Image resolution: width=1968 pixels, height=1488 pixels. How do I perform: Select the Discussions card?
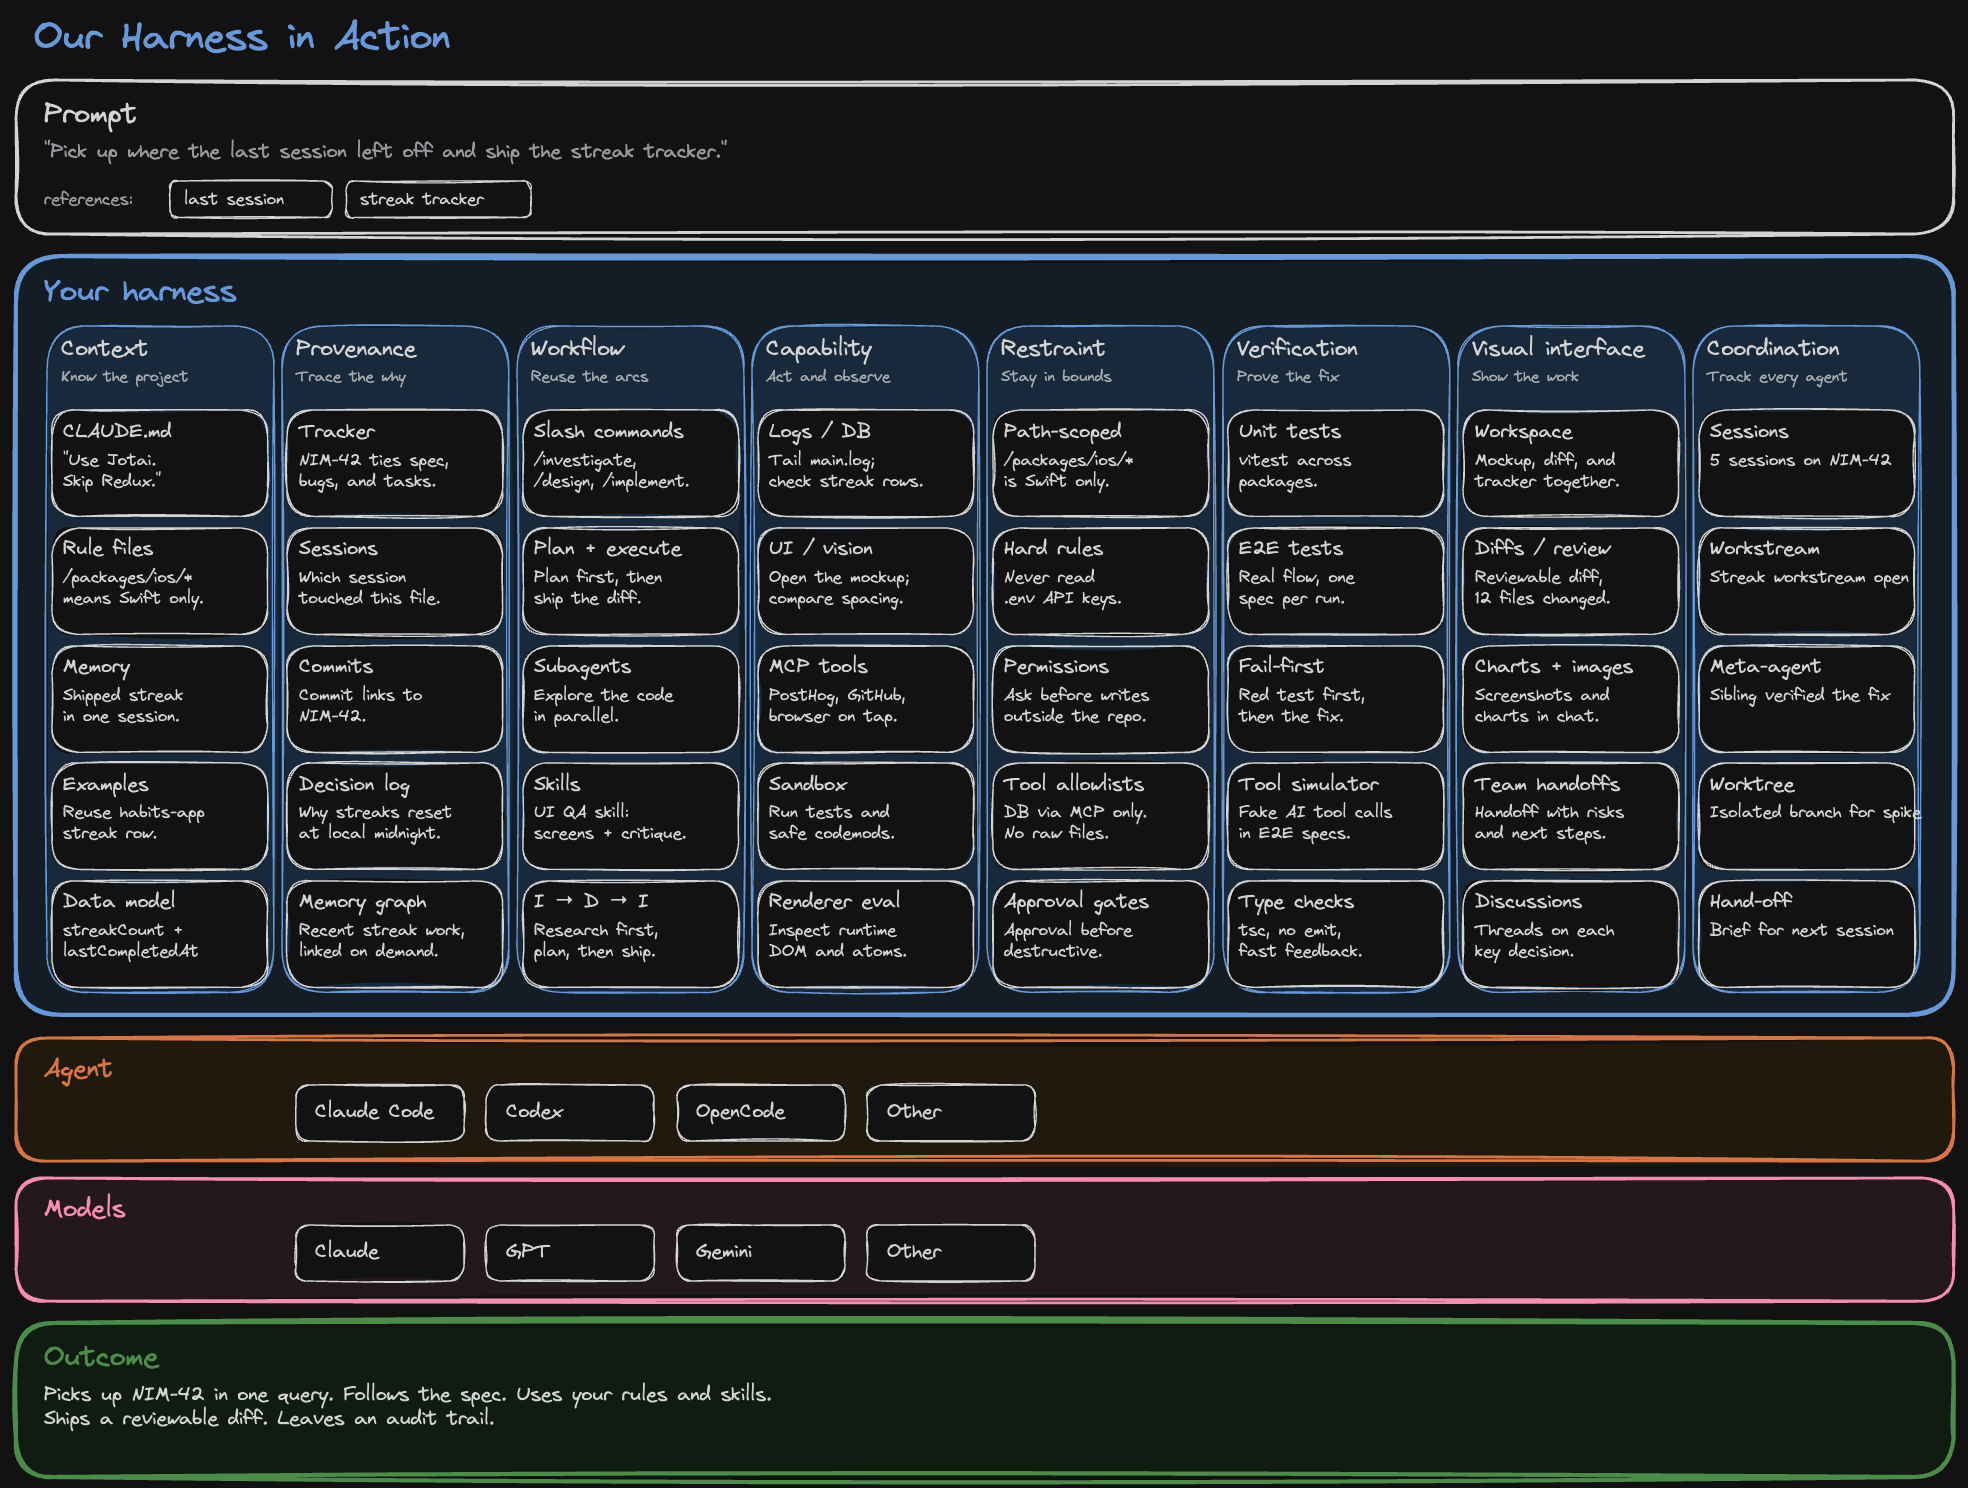[x=1571, y=934]
